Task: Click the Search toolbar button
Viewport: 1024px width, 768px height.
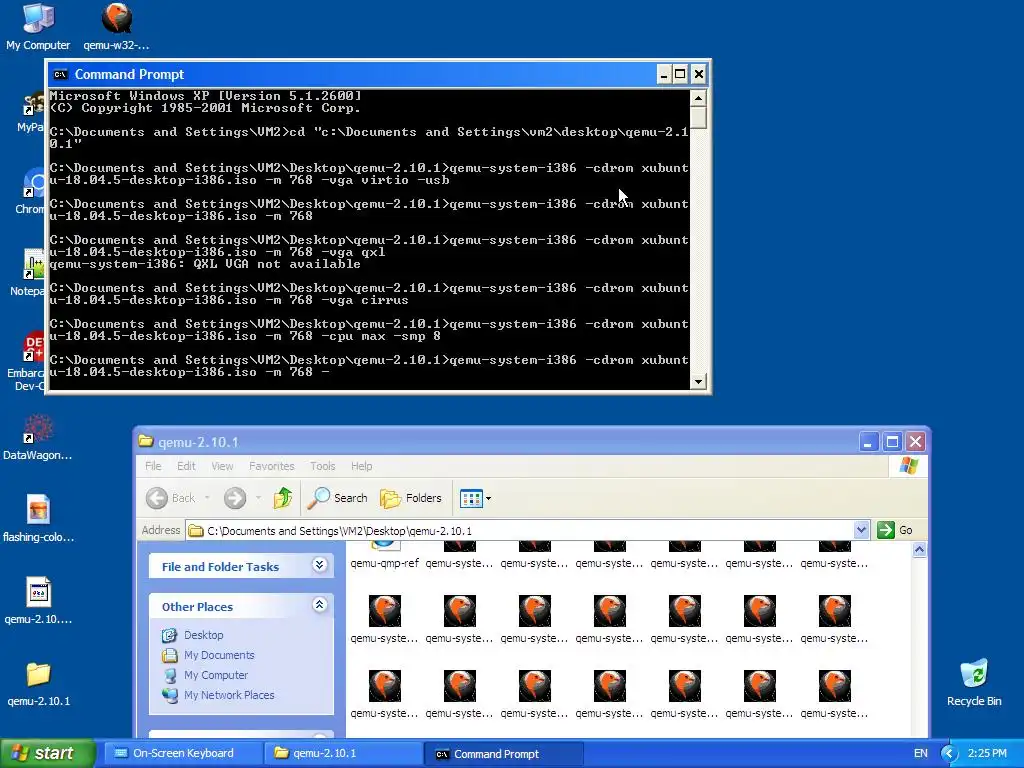Action: 338,498
